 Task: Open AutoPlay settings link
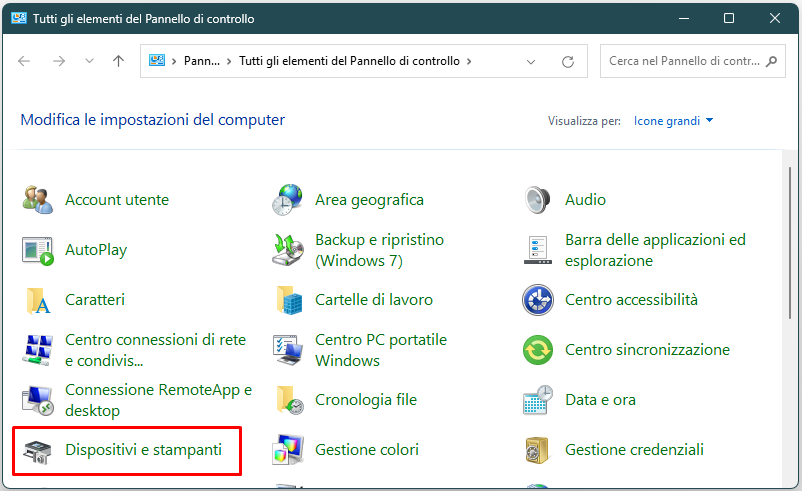pyautogui.click(x=96, y=250)
